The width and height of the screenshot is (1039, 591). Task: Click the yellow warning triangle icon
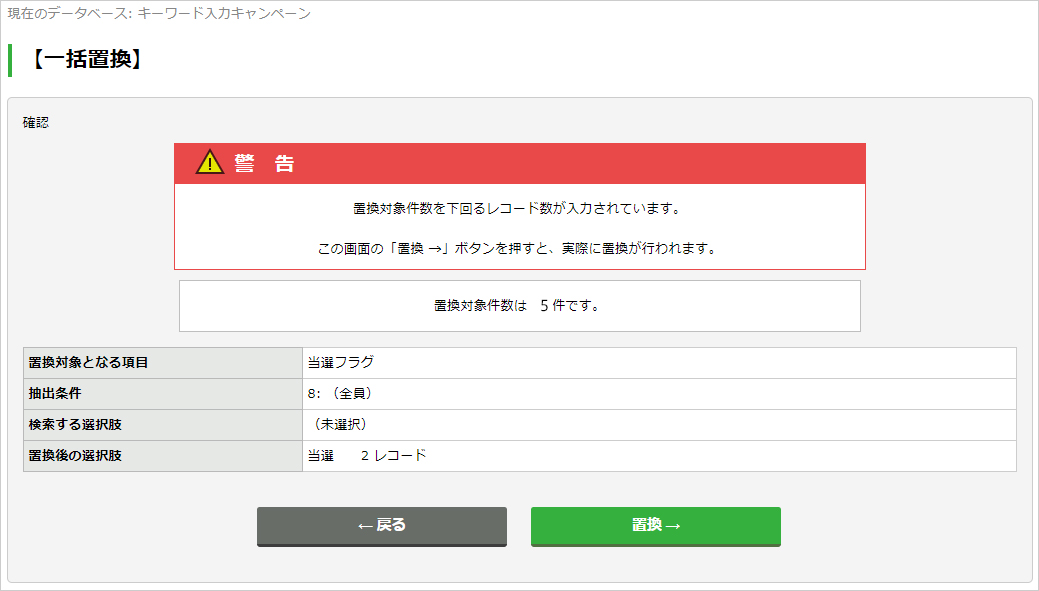tap(210, 162)
